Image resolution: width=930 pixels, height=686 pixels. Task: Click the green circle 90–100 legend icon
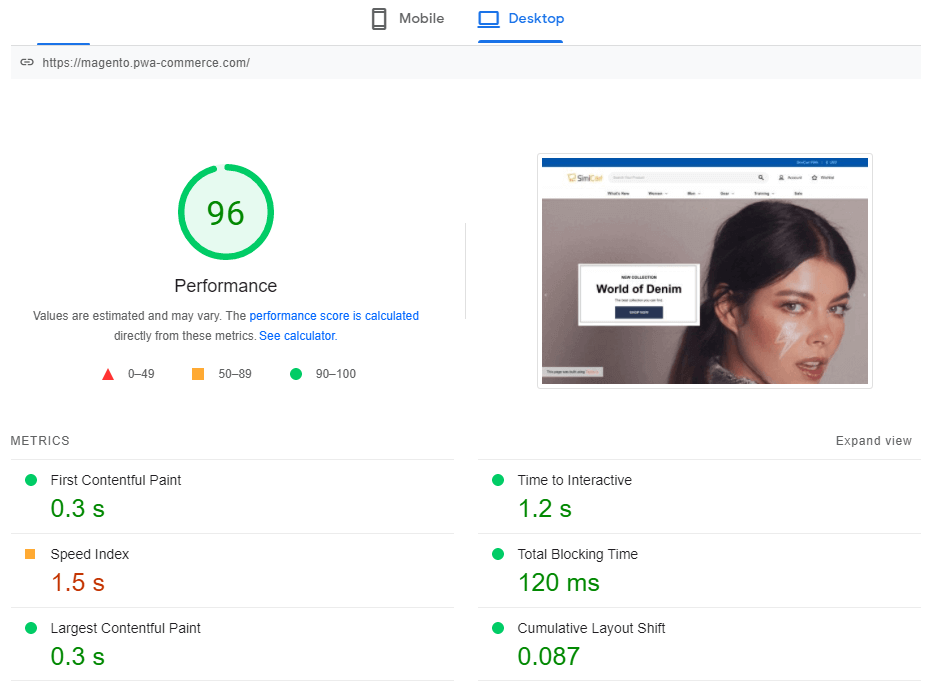pos(295,374)
